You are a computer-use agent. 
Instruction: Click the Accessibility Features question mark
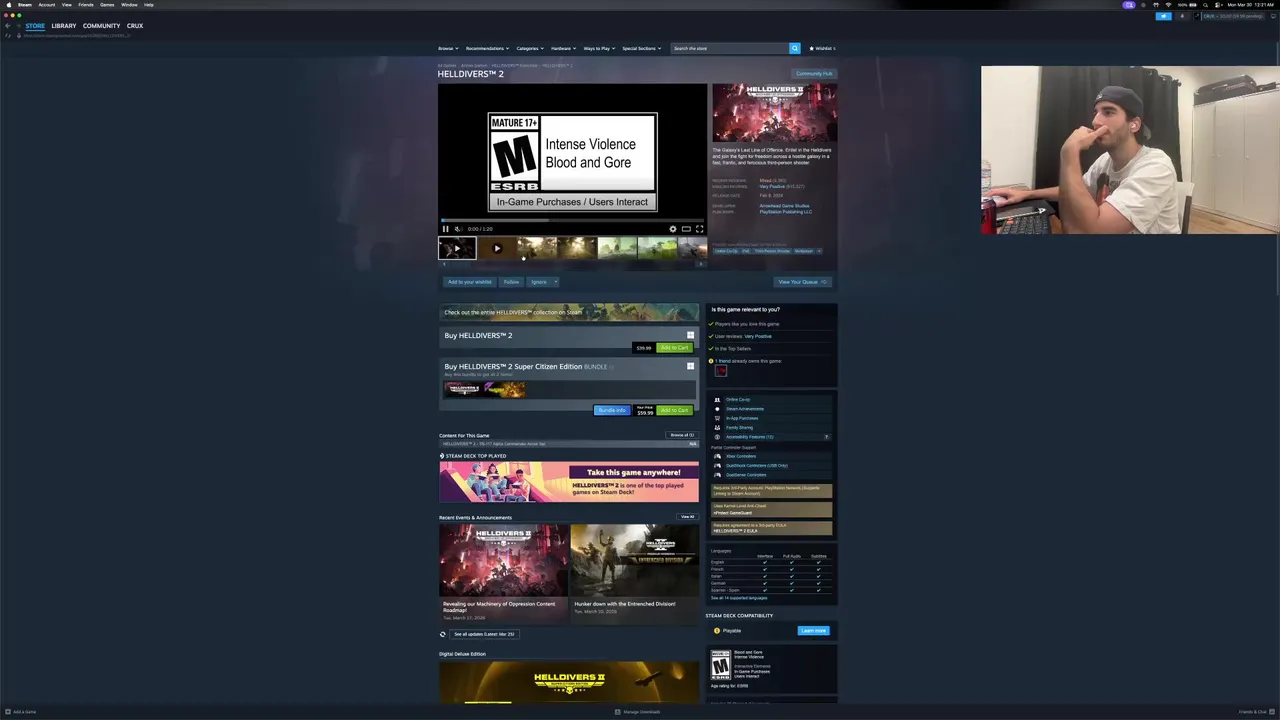[826, 437]
